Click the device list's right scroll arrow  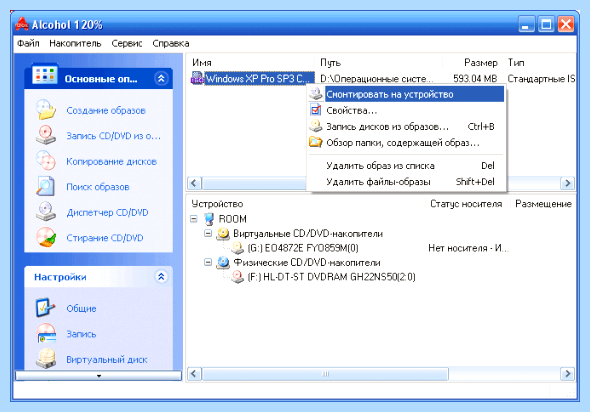tap(567, 374)
